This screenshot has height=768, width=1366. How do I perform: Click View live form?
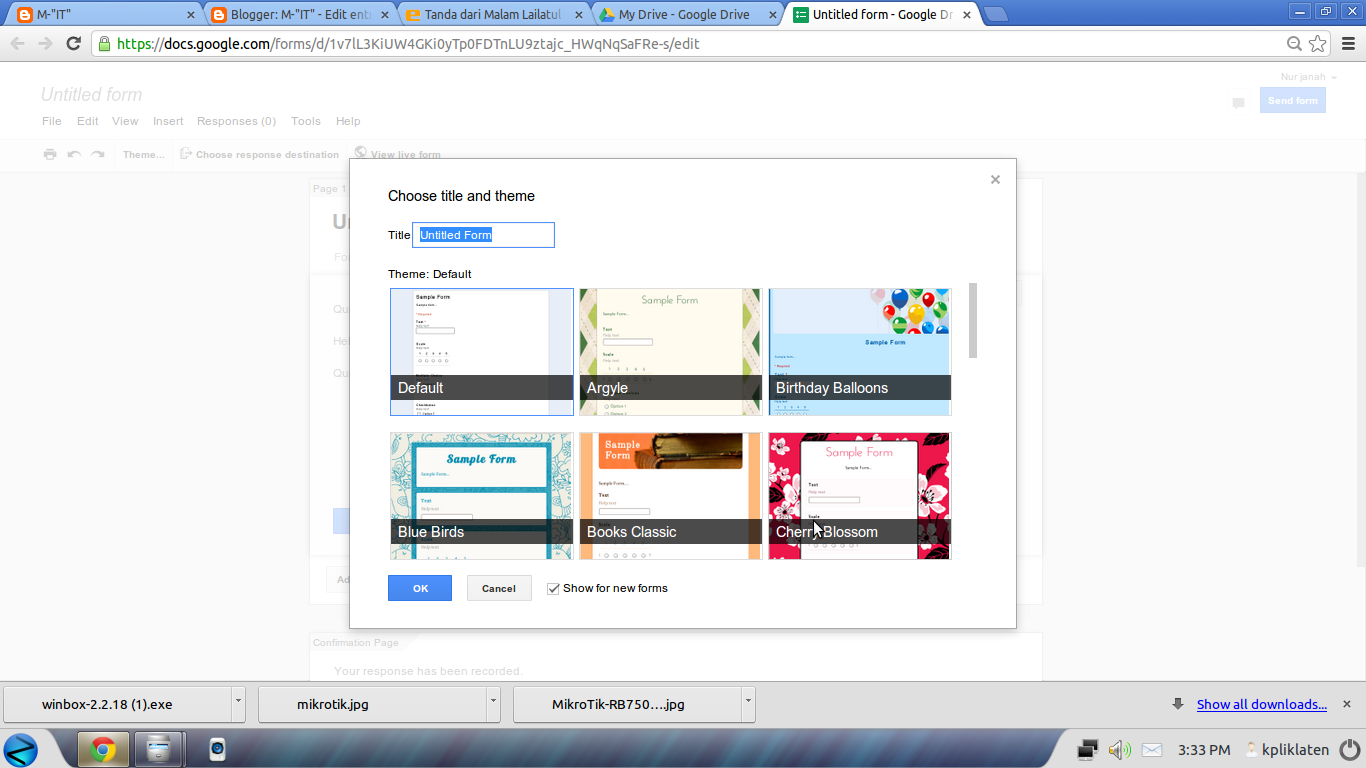(398, 154)
